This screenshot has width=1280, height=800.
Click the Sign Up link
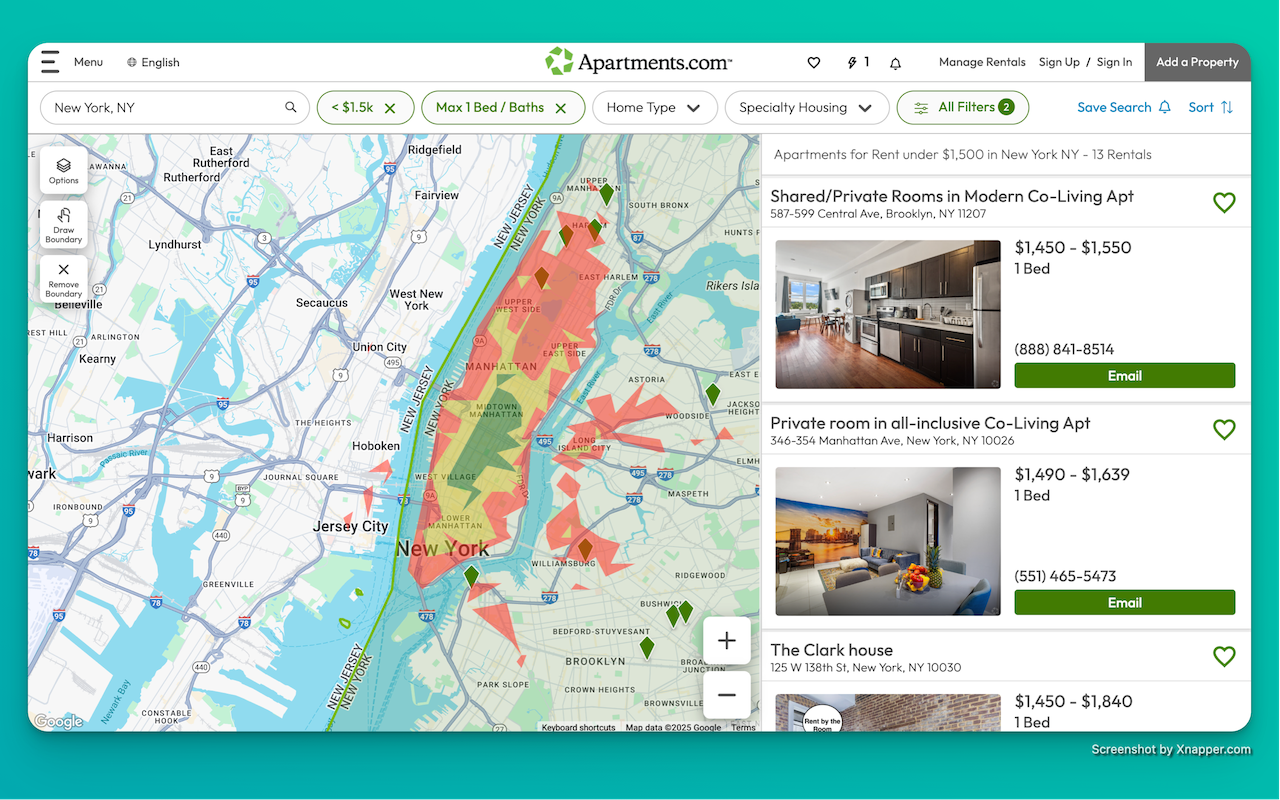[1059, 62]
